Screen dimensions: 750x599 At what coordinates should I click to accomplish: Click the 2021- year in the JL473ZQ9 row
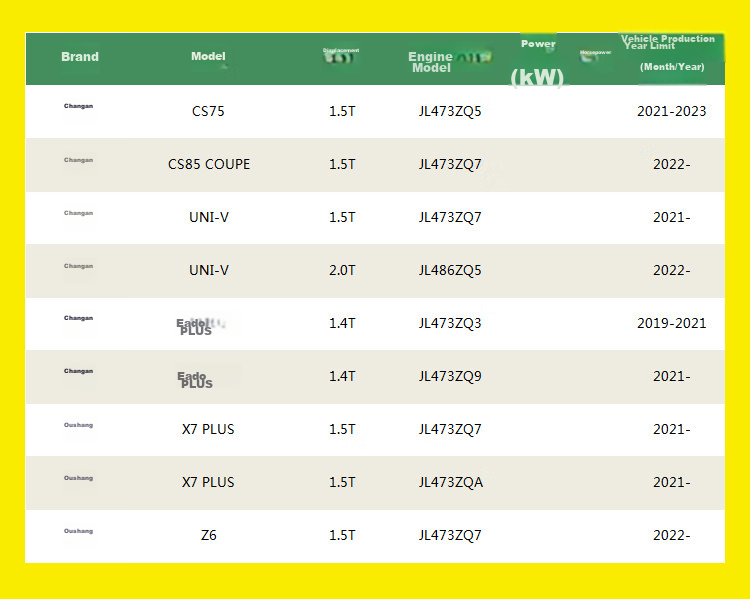click(672, 377)
